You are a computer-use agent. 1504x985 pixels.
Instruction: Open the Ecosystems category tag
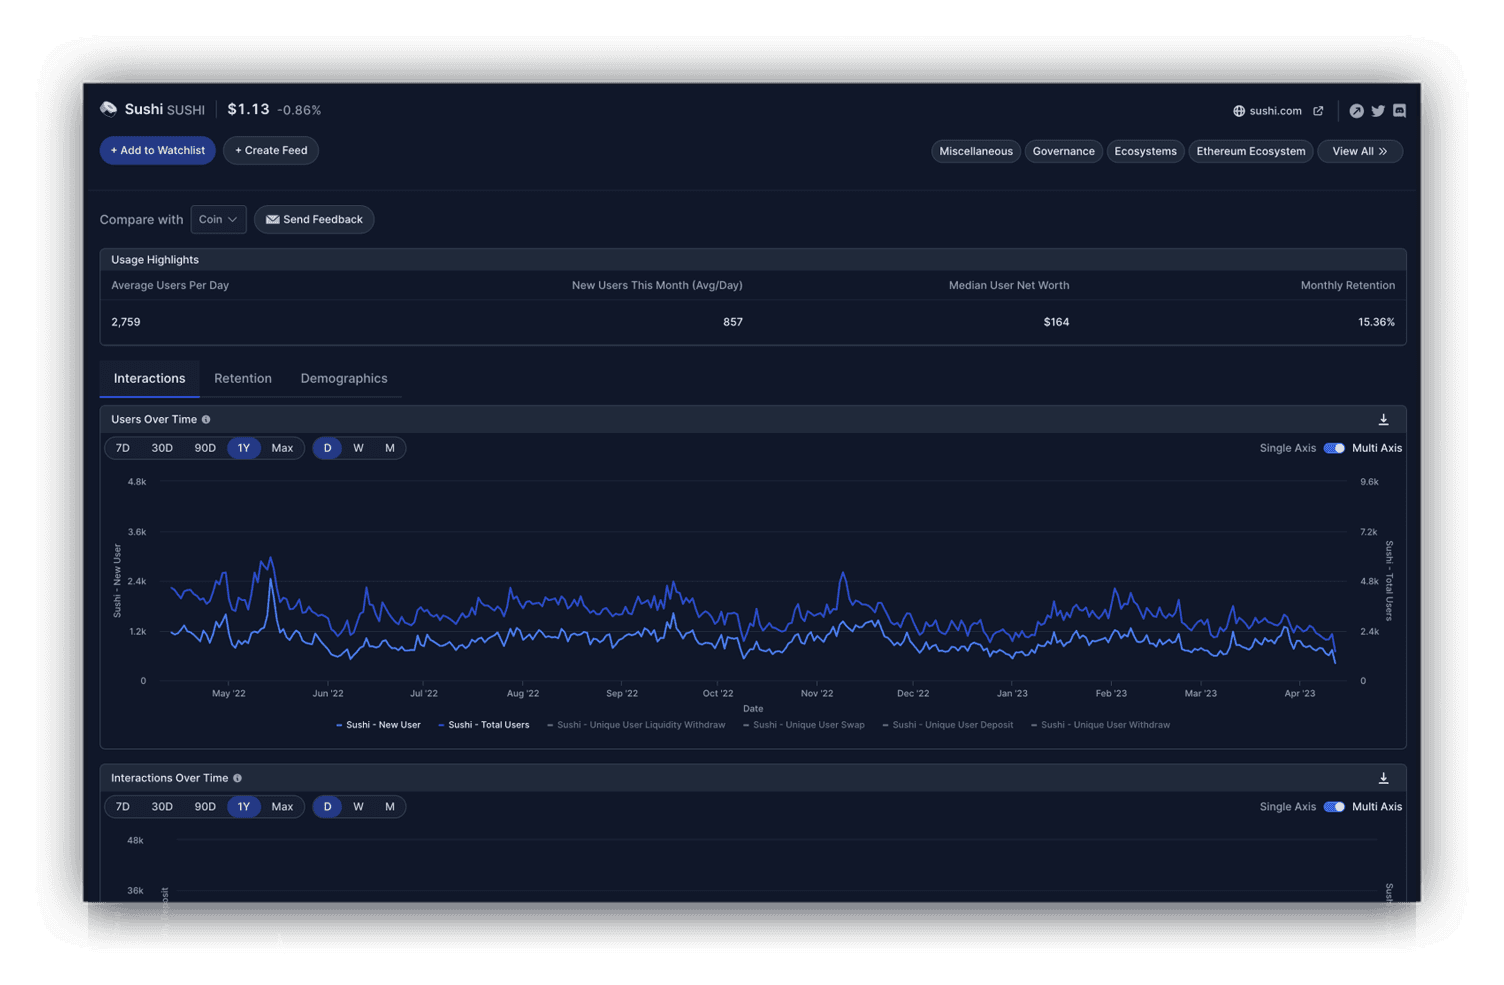pos(1145,151)
